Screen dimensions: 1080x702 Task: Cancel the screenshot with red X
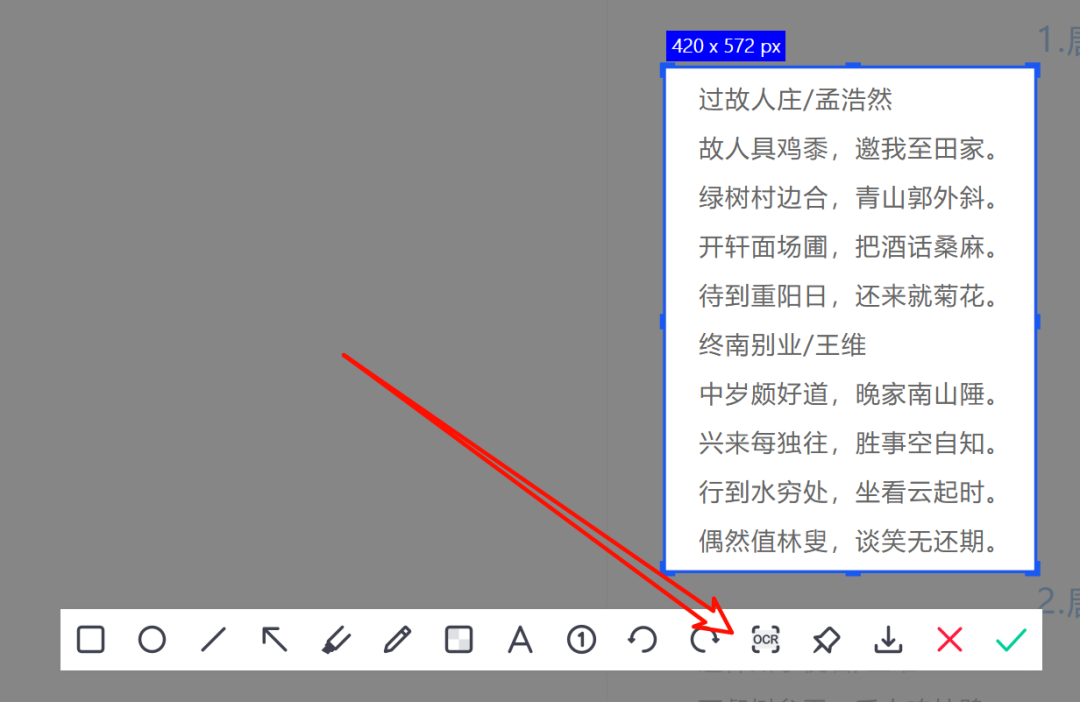tap(949, 639)
